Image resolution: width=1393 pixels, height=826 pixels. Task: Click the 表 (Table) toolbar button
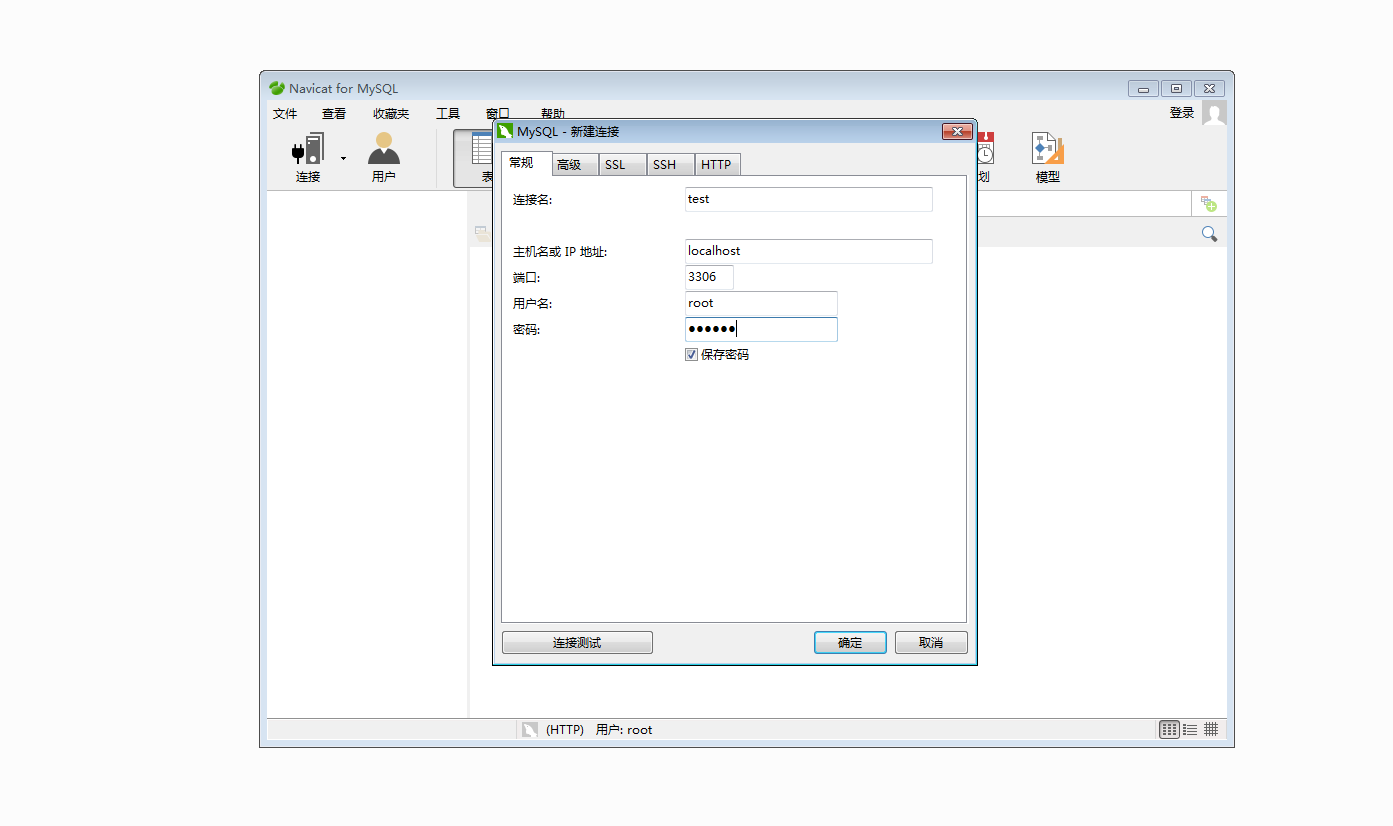click(473, 158)
